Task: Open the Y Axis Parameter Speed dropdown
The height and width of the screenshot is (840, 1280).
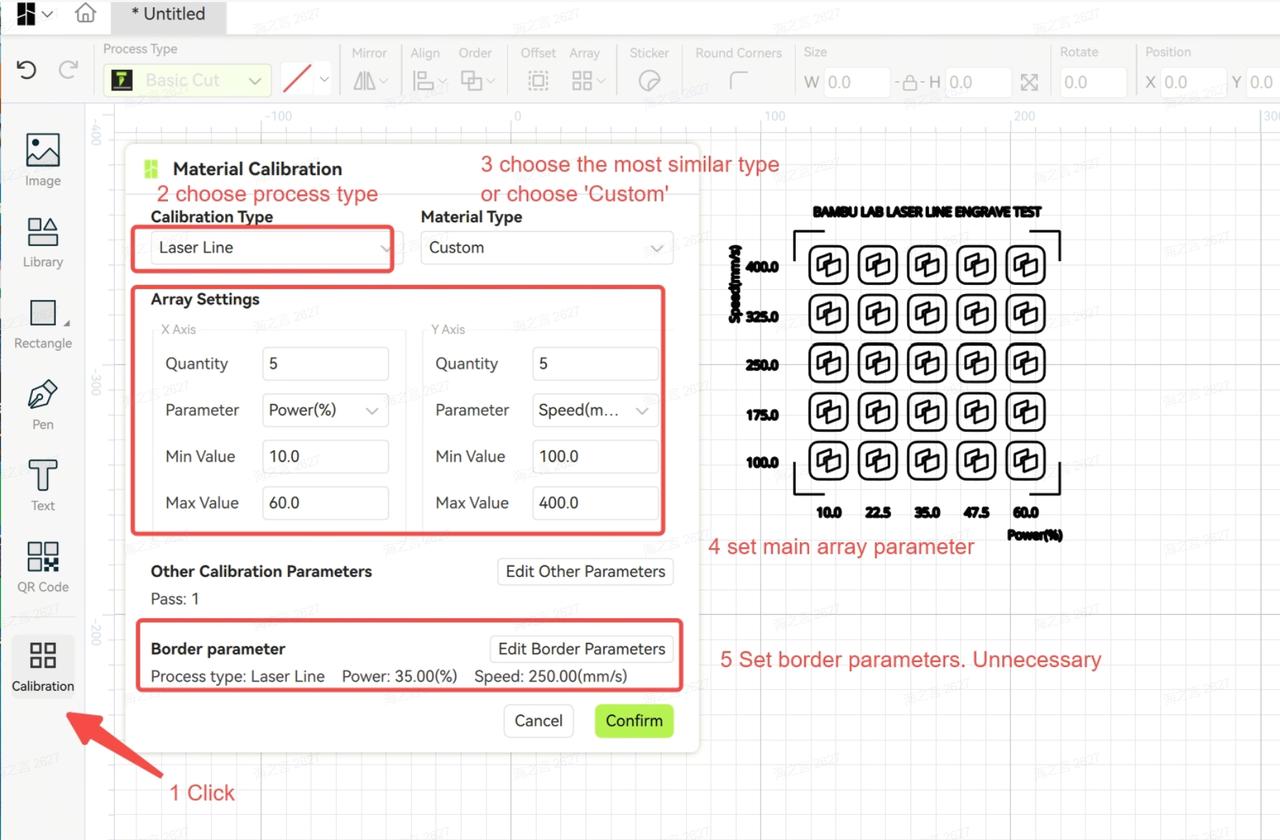Action: 595,410
